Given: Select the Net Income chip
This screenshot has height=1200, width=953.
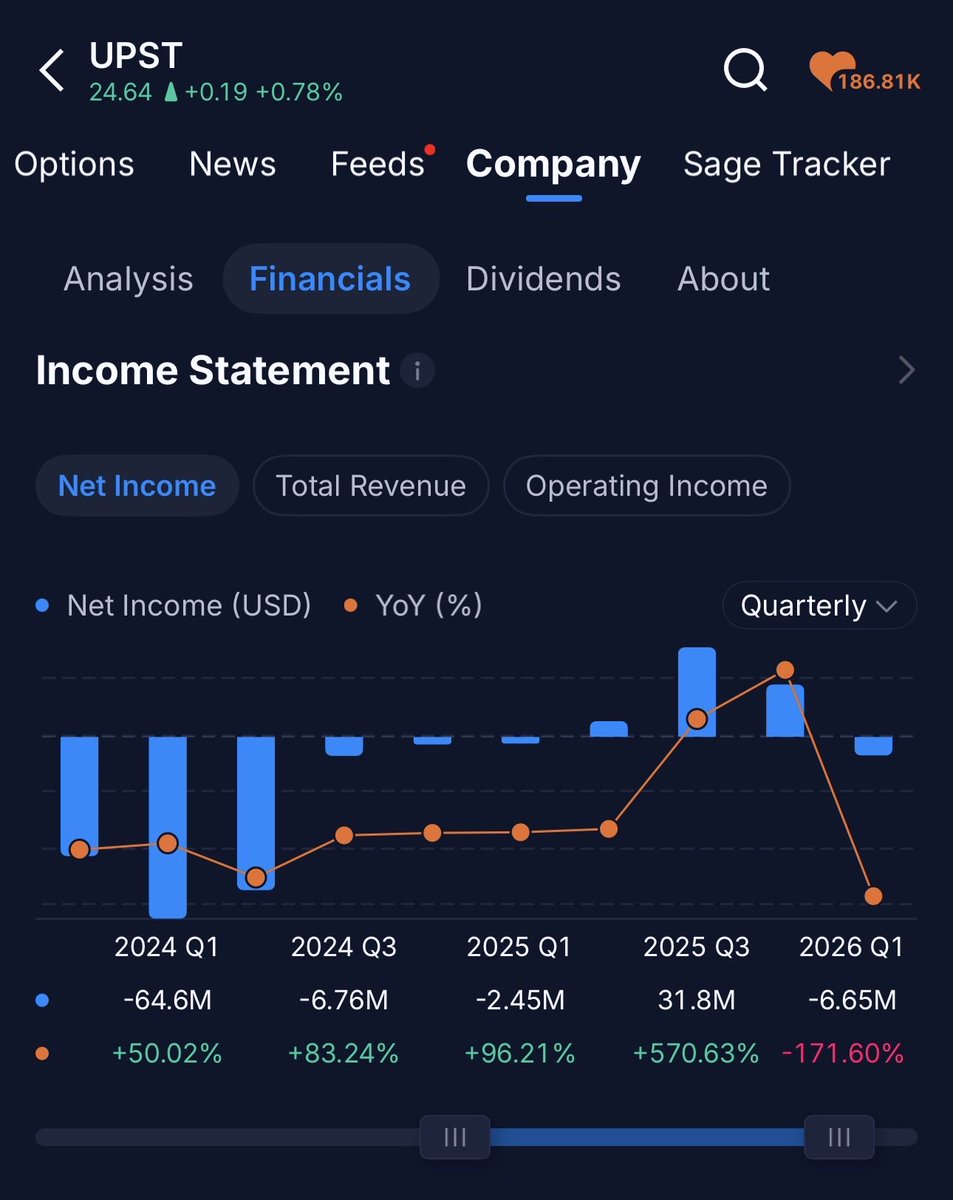Looking at the screenshot, I should point(137,486).
